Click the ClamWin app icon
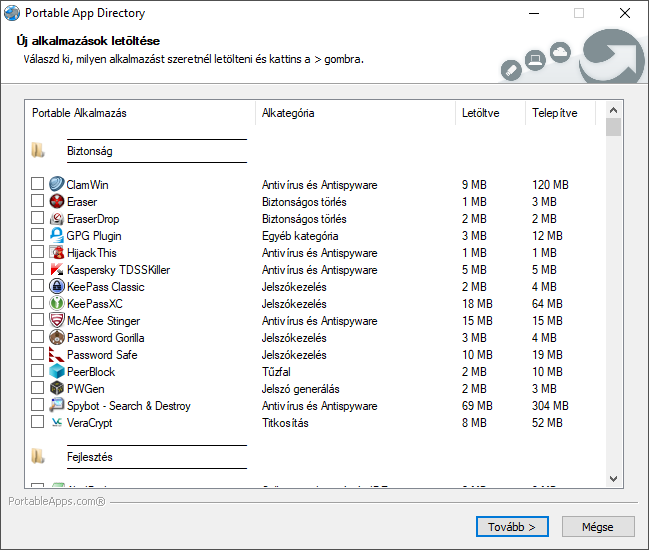The width and height of the screenshot is (649, 550). click(57, 184)
